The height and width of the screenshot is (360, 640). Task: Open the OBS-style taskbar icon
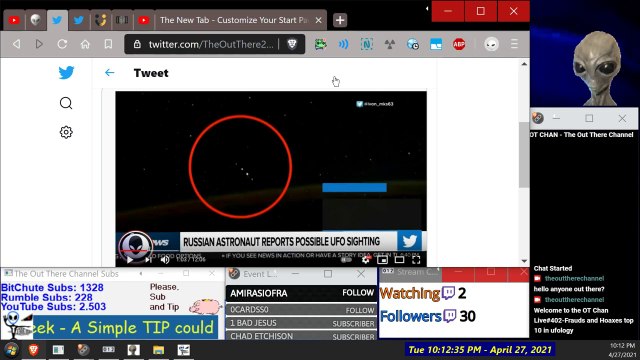pos(83,350)
